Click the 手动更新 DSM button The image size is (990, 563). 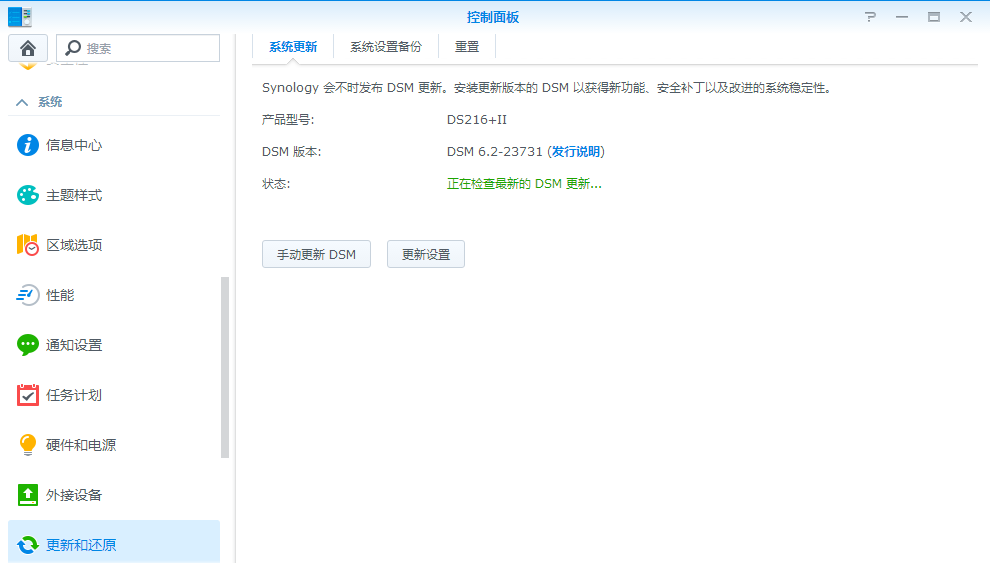pyautogui.click(x=316, y=254)
